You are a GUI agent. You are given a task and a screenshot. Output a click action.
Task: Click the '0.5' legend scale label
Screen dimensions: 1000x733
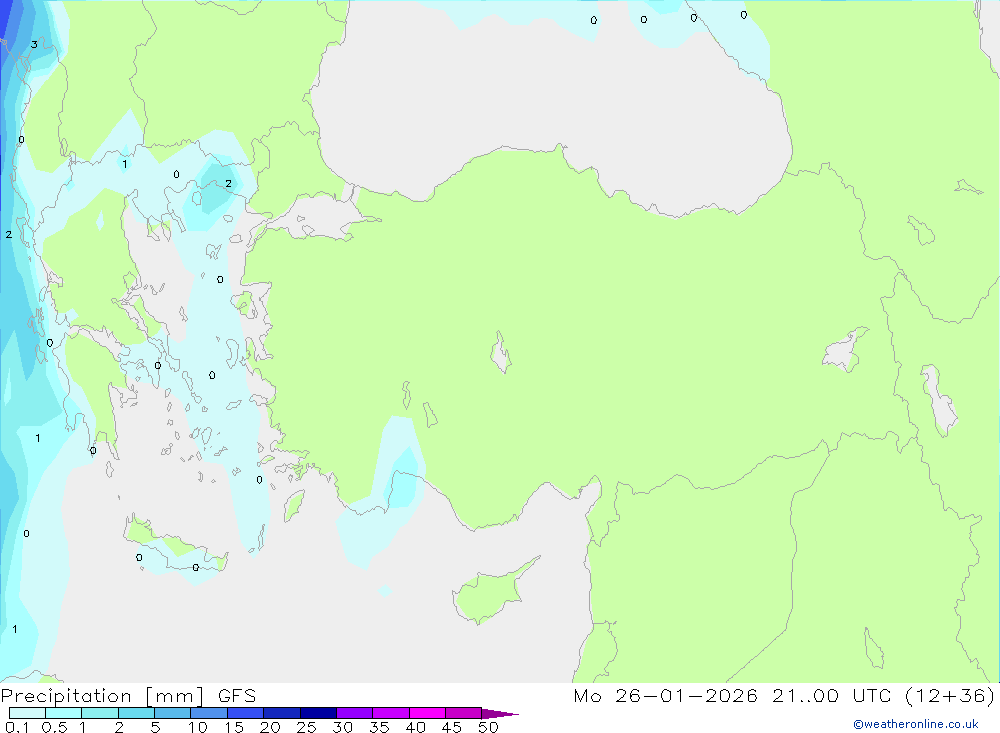[54, 727]
